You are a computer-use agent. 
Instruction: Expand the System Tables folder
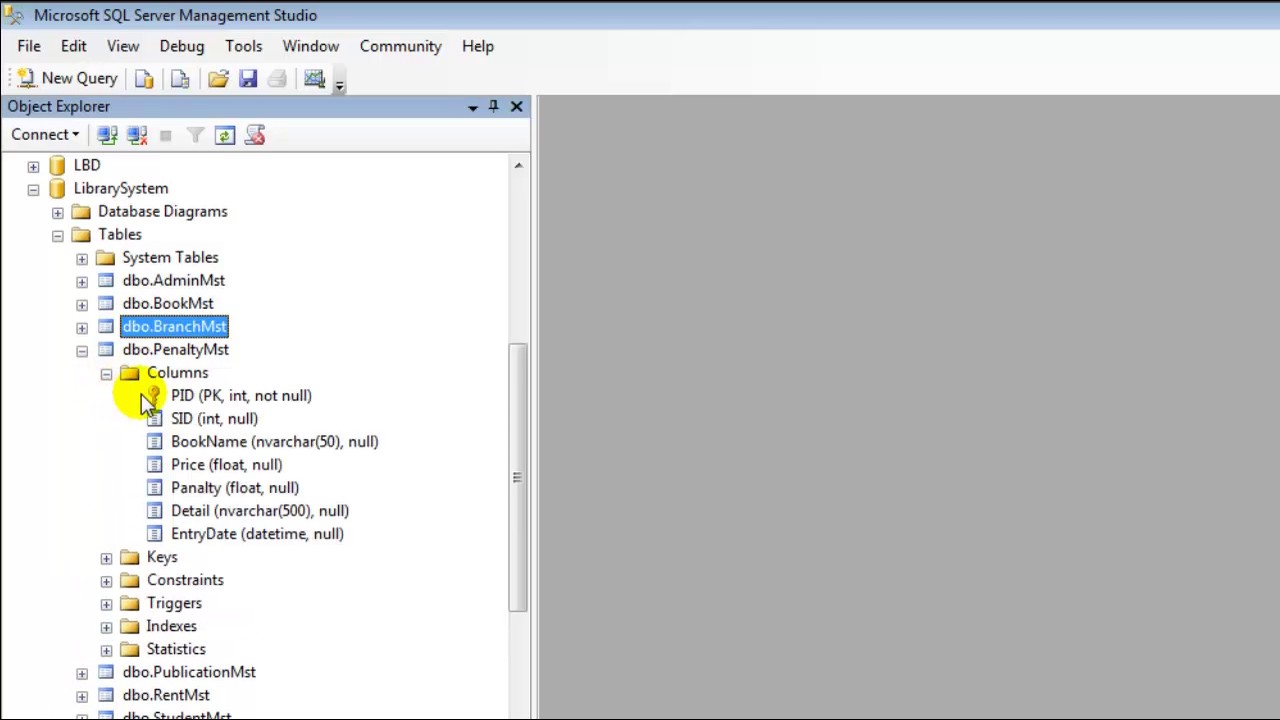point(82,258)
